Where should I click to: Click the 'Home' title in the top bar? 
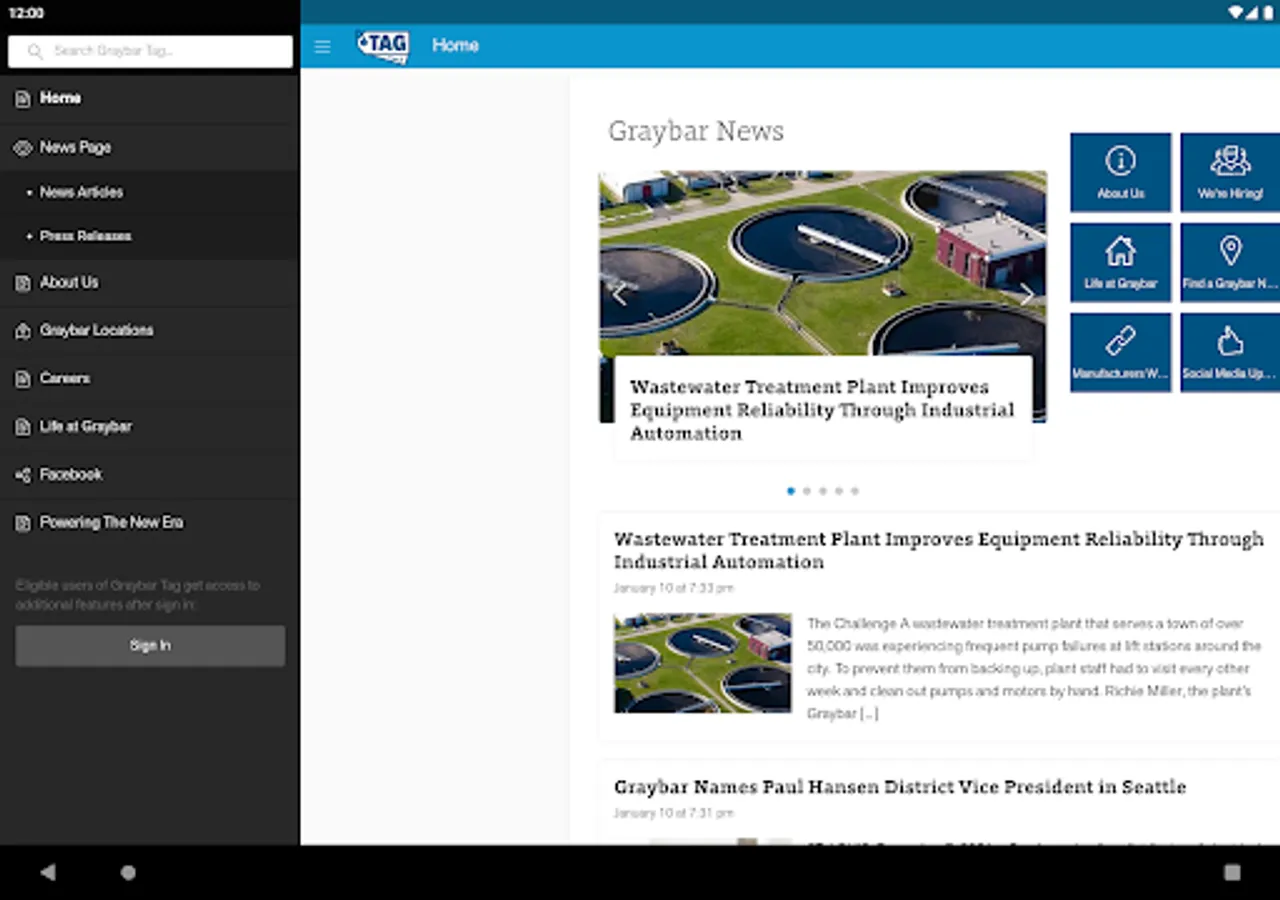(x=455, y=46)
